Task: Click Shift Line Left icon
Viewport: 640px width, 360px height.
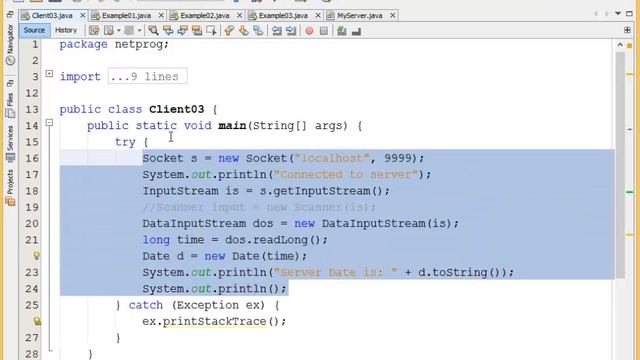Action: (277, 31)
